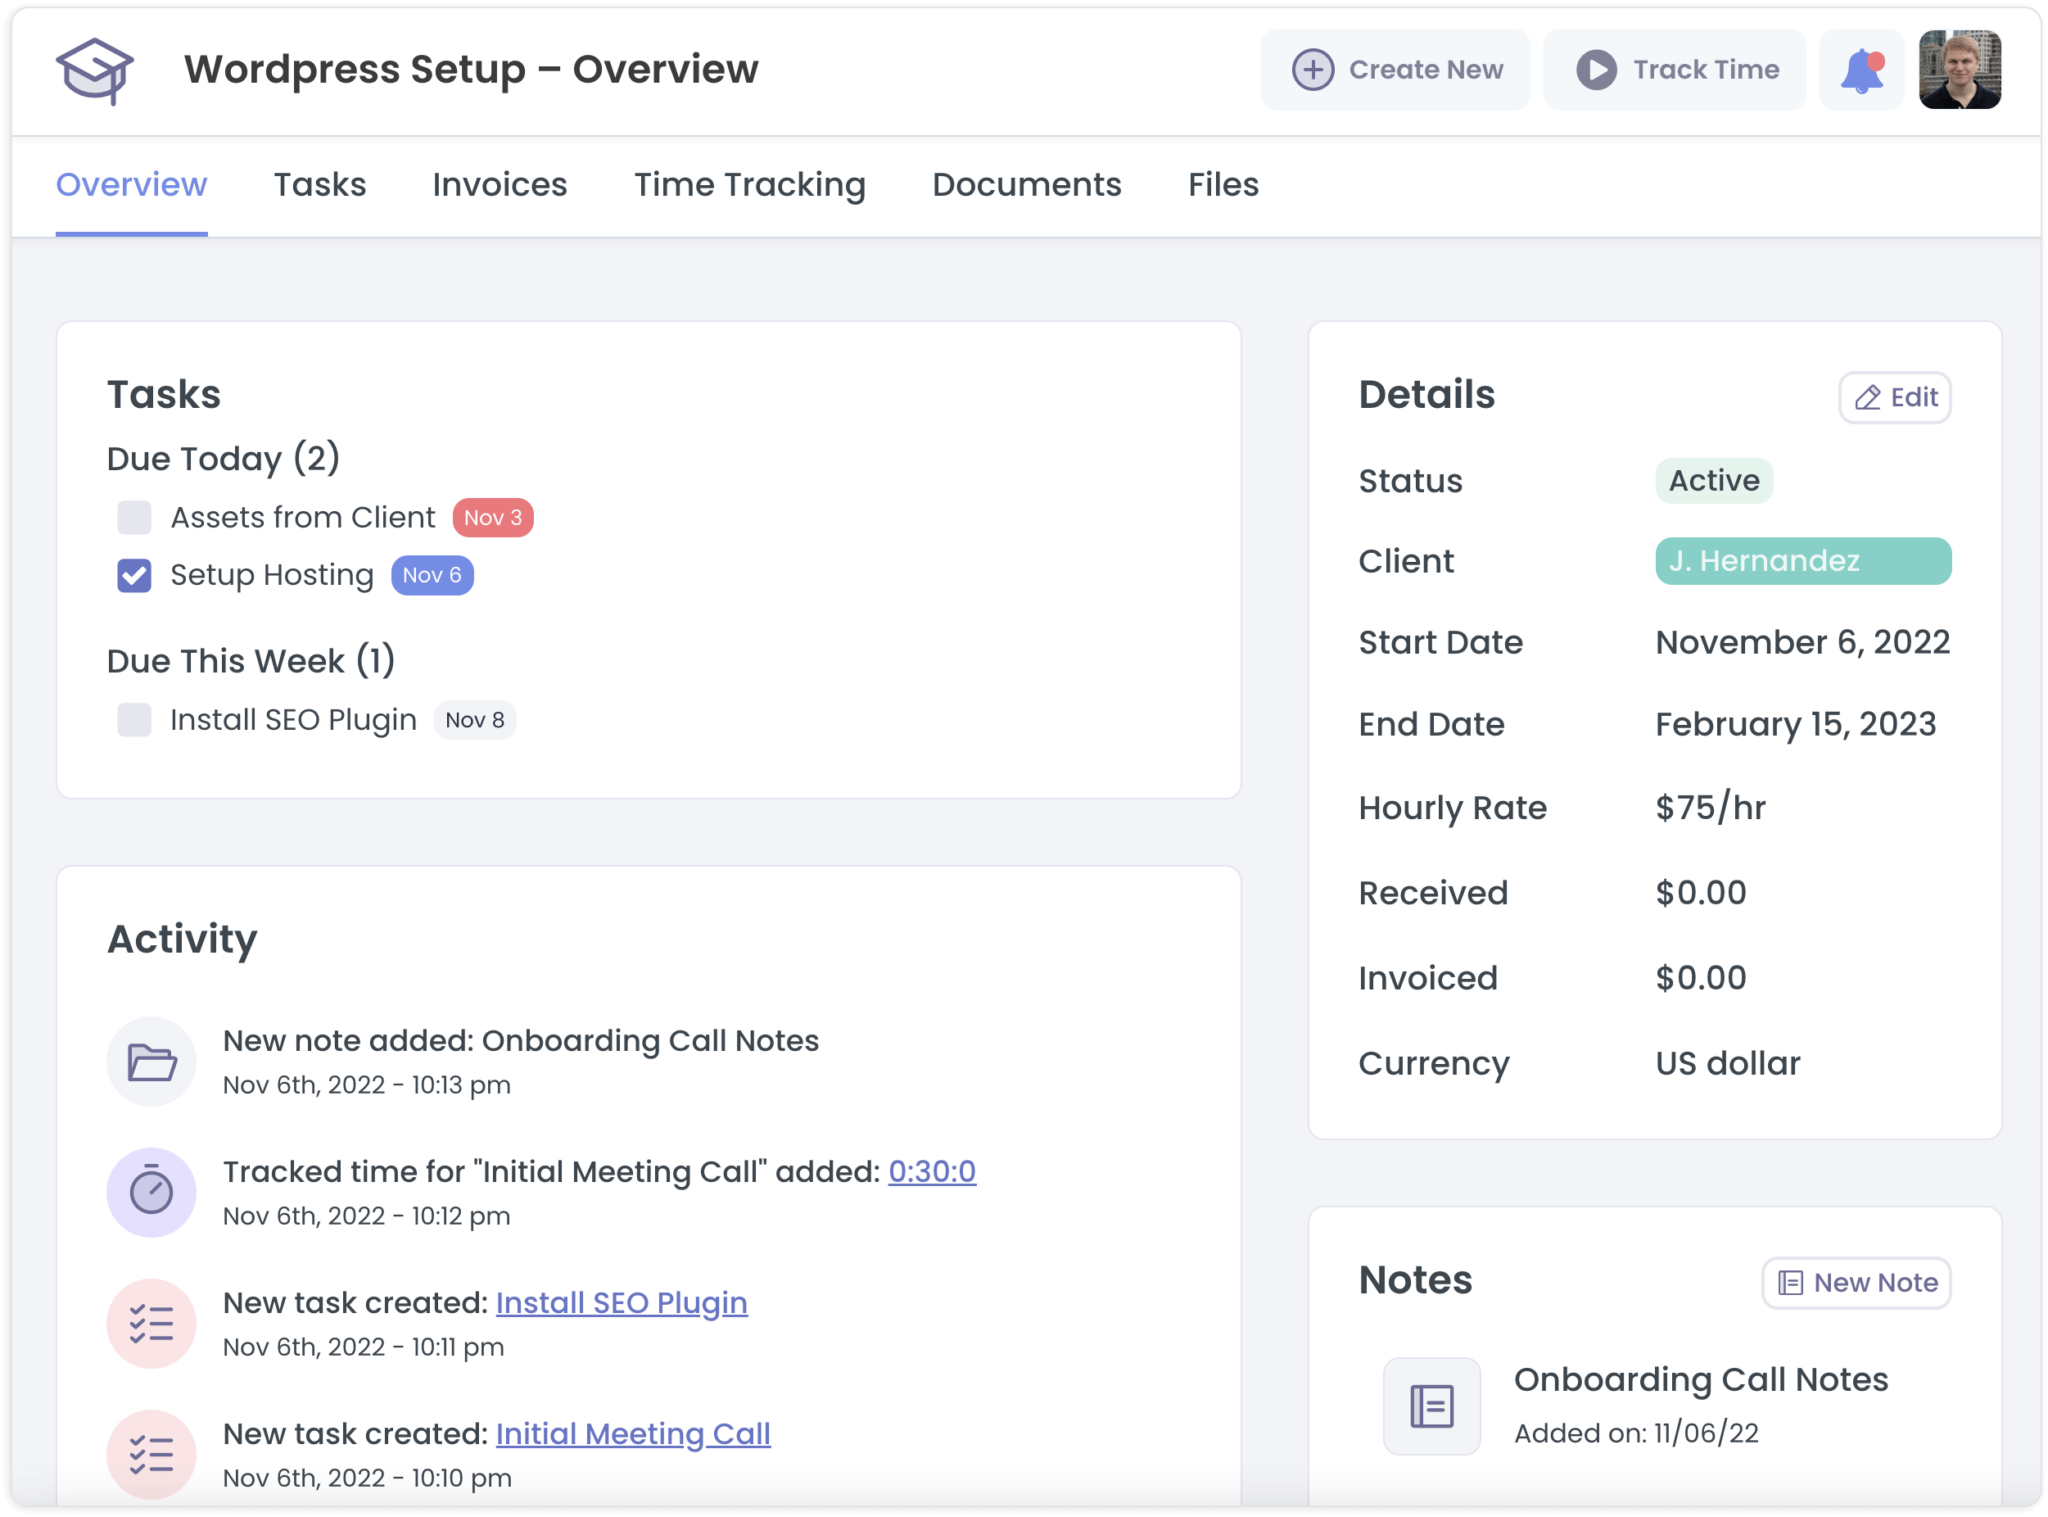The height and width of the screenshot is (1517, 2048).
Task: Go to the Documents tab
Action: (x=1026, y=185)
